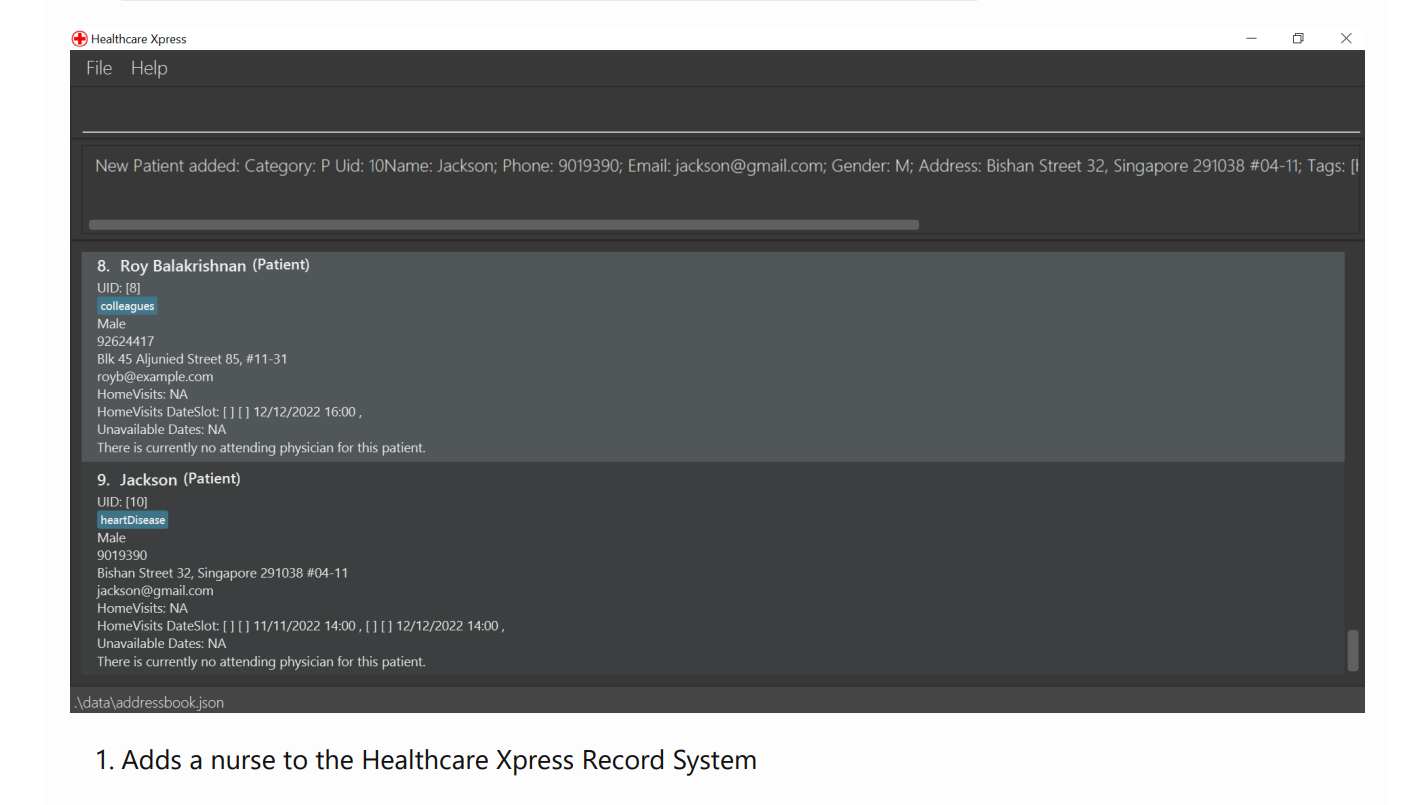Screen dimensions: 1408x805
Task: Click UID: [8] text
Action: click(x=118, y=288)
